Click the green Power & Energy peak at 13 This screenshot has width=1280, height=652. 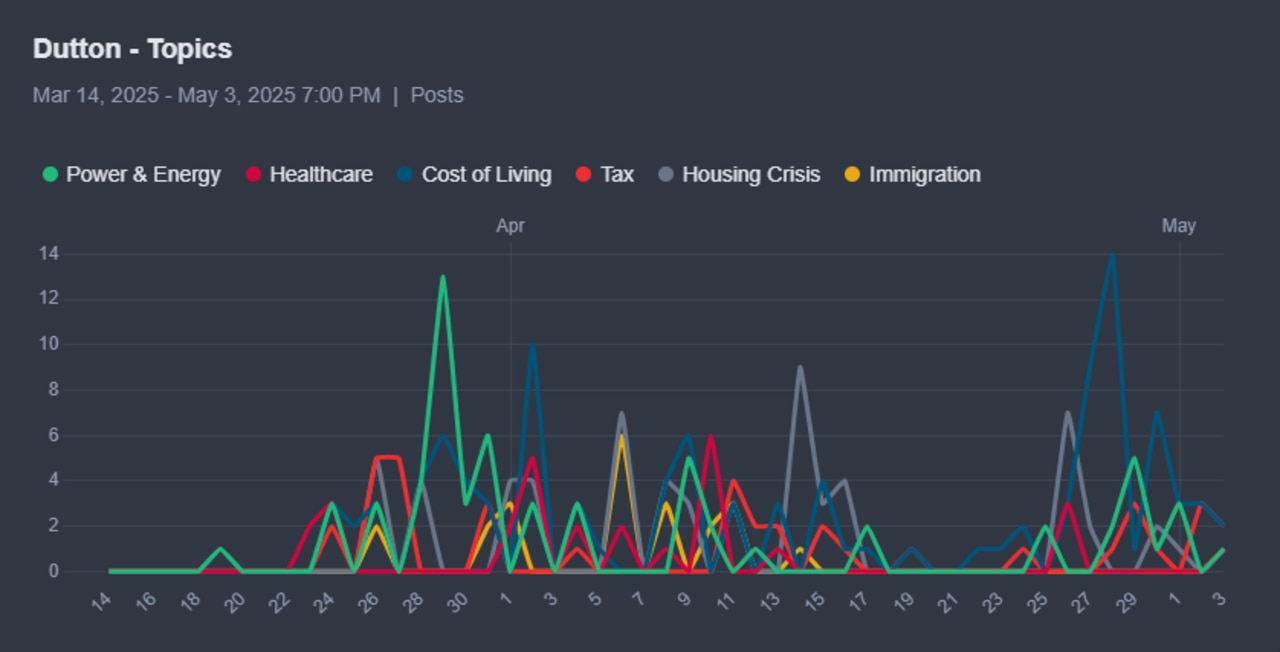(x=443, y=277)
